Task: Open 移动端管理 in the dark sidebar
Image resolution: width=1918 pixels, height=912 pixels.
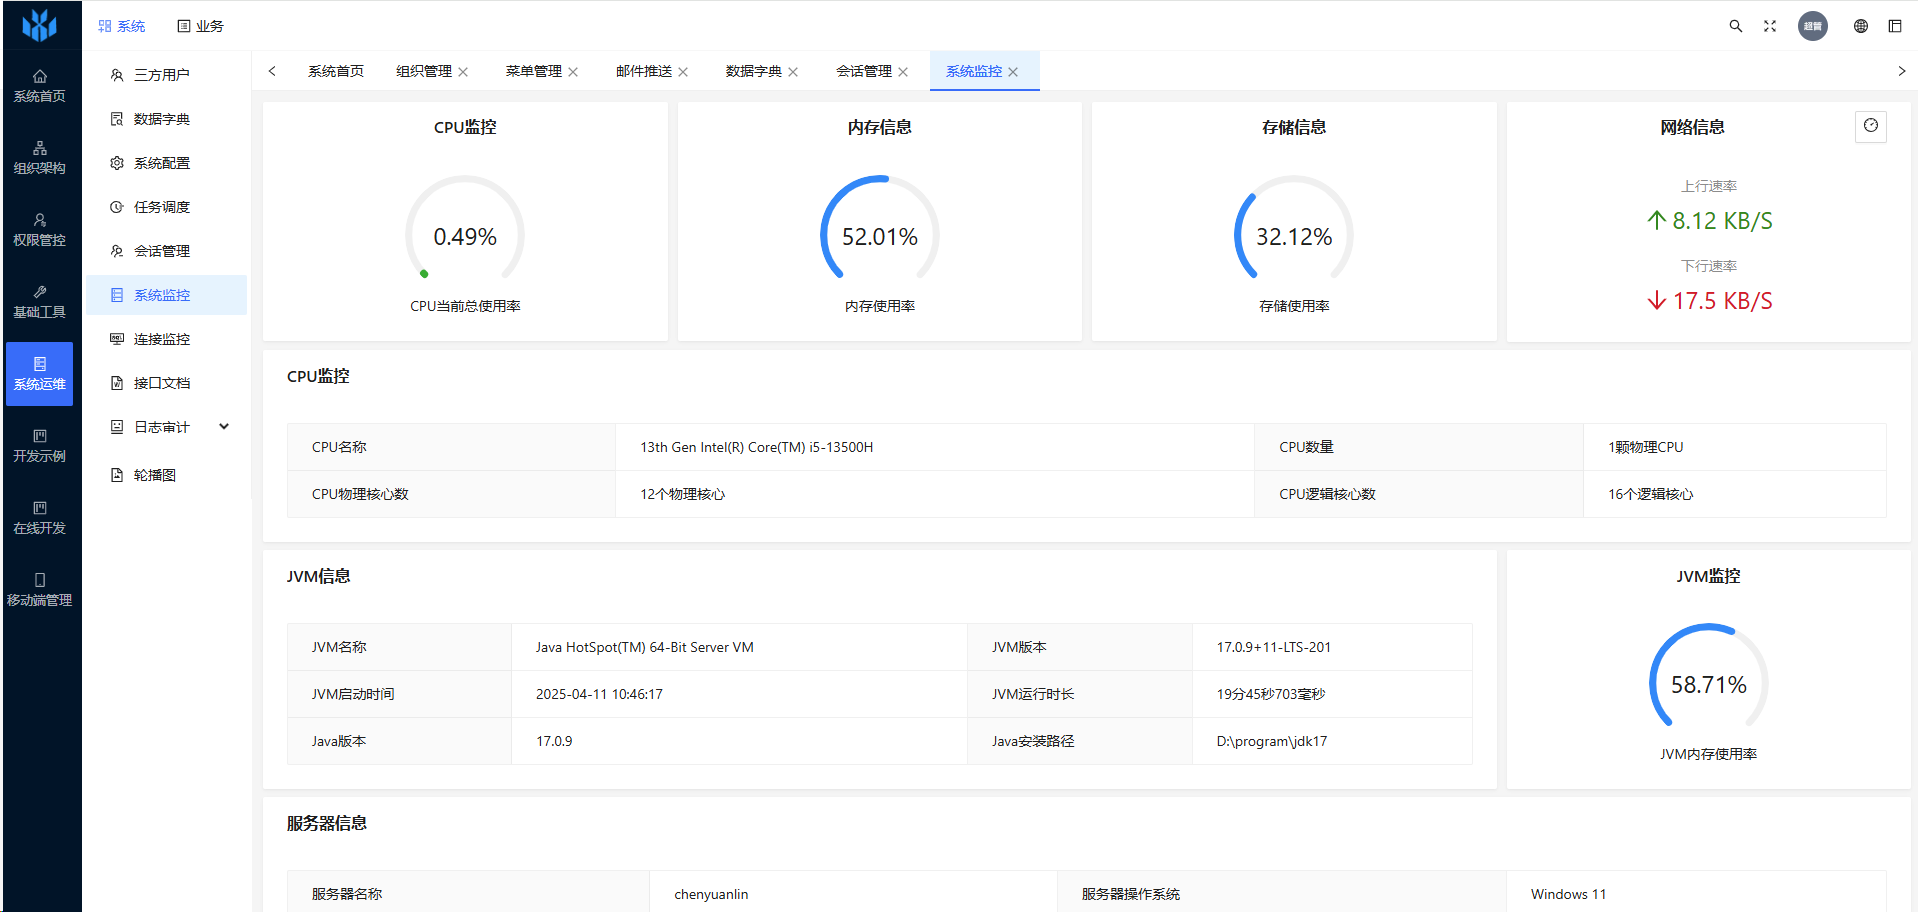Action: [40, 590]
